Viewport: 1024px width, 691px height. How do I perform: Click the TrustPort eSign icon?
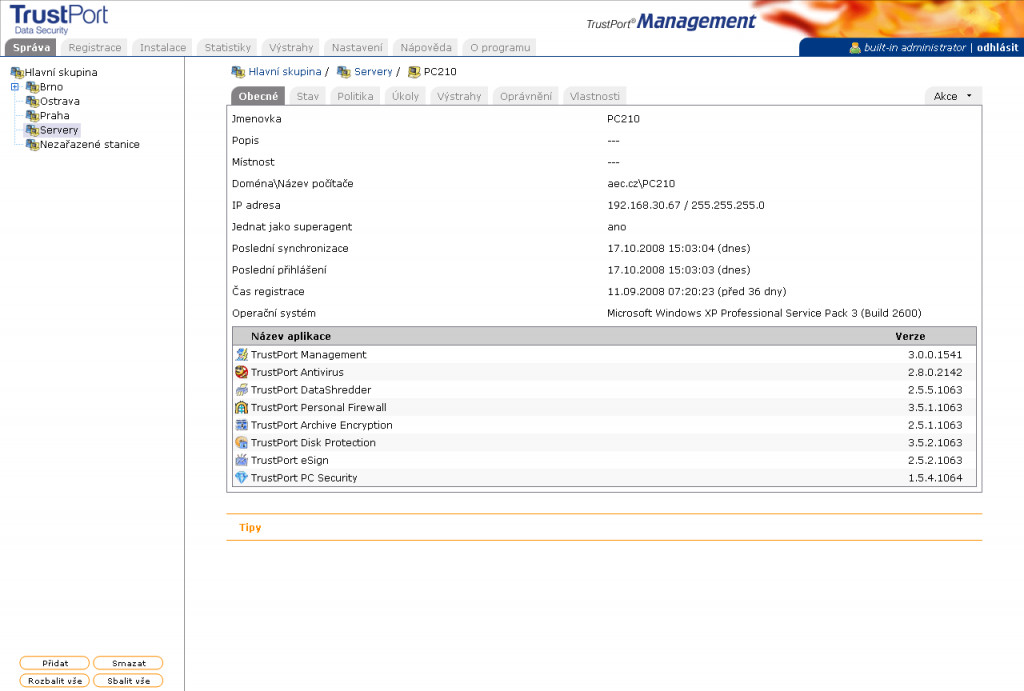[241, 460]
